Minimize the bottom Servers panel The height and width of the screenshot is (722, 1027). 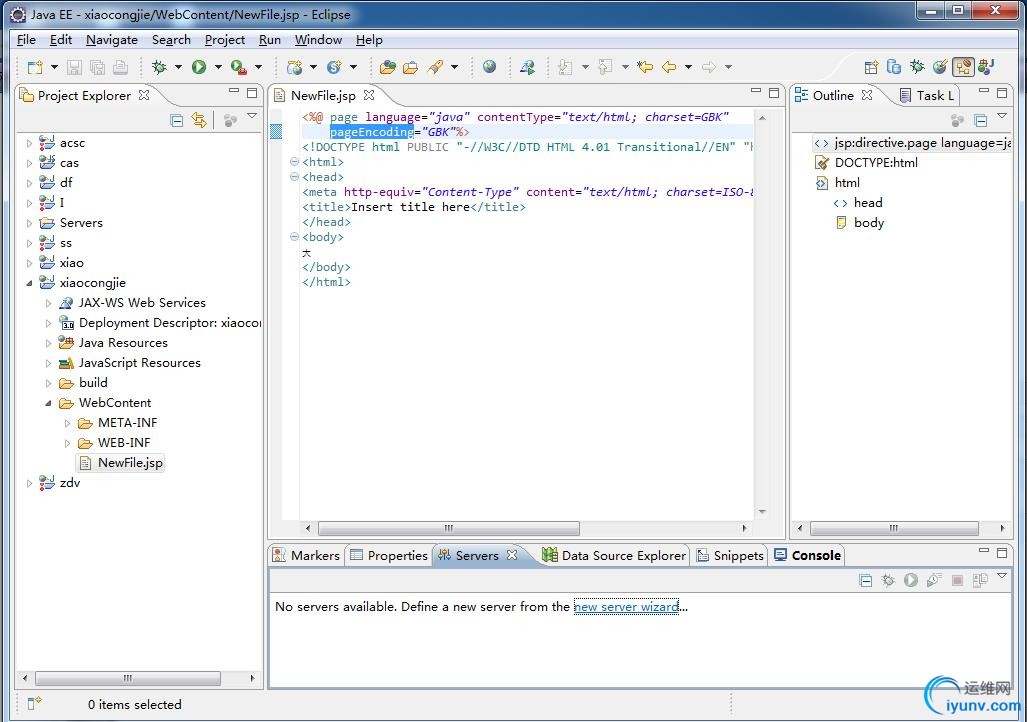pyautogui.click(x=984, y=552)
